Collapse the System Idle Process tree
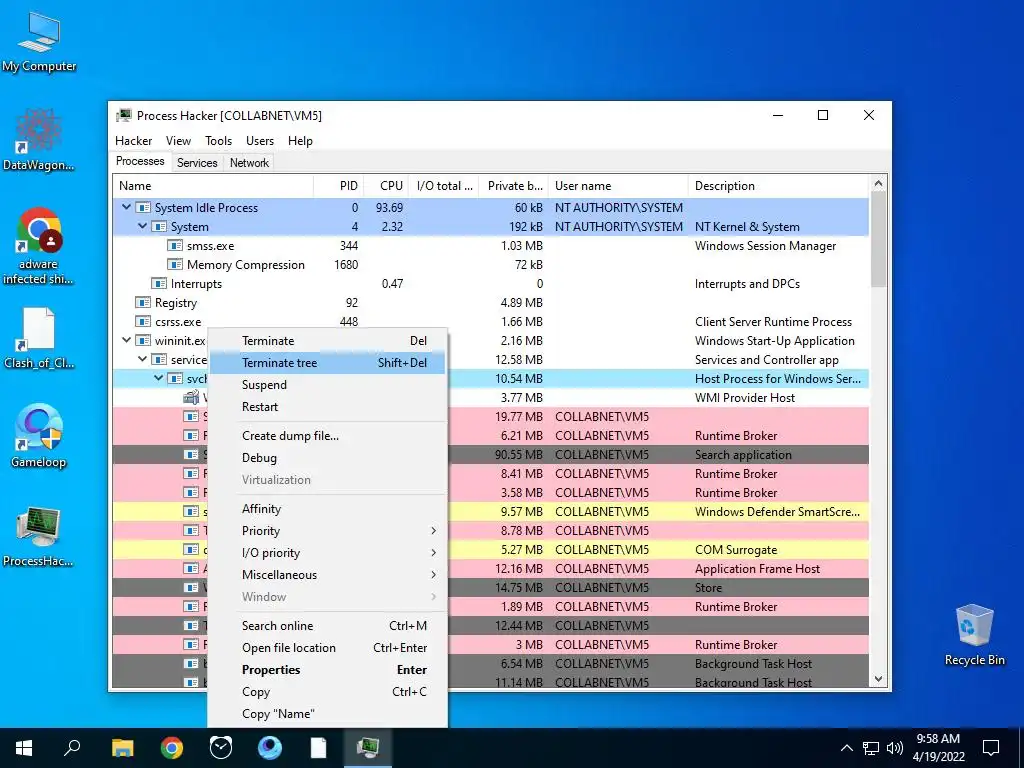This screenshot has height=768, width=1024. click(x=126, y=207)
